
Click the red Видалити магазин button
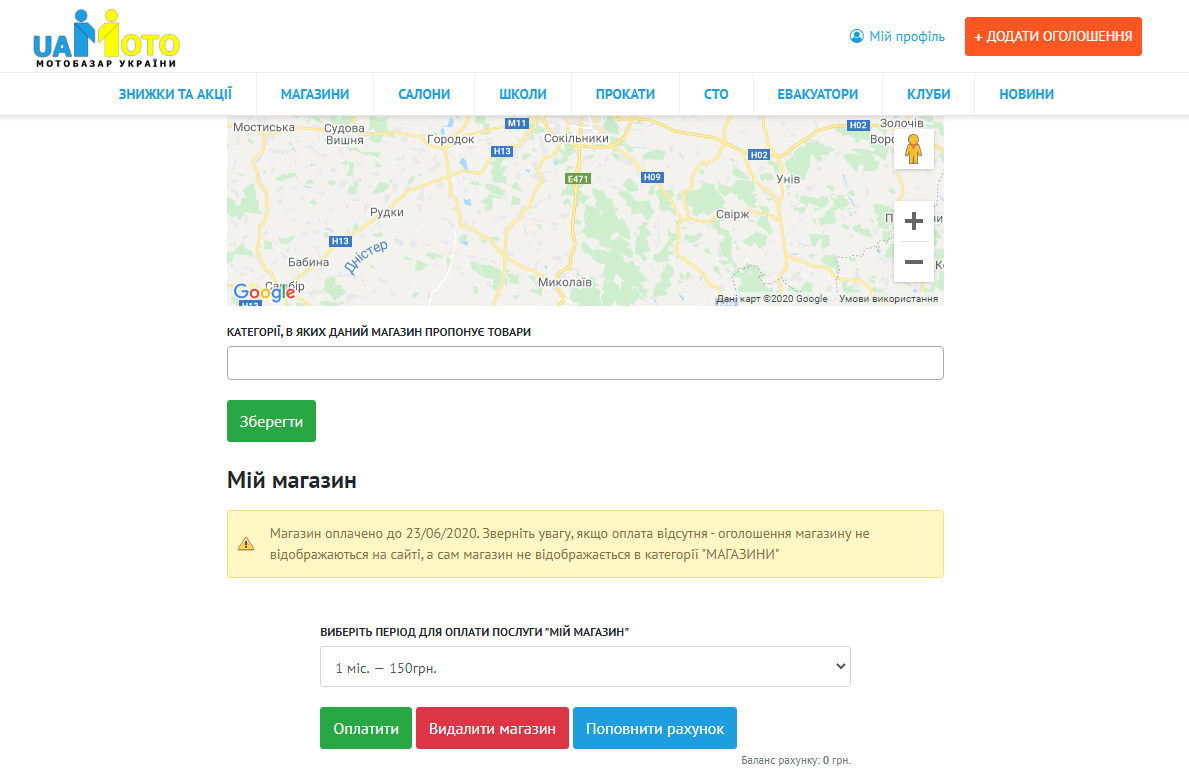492,728
